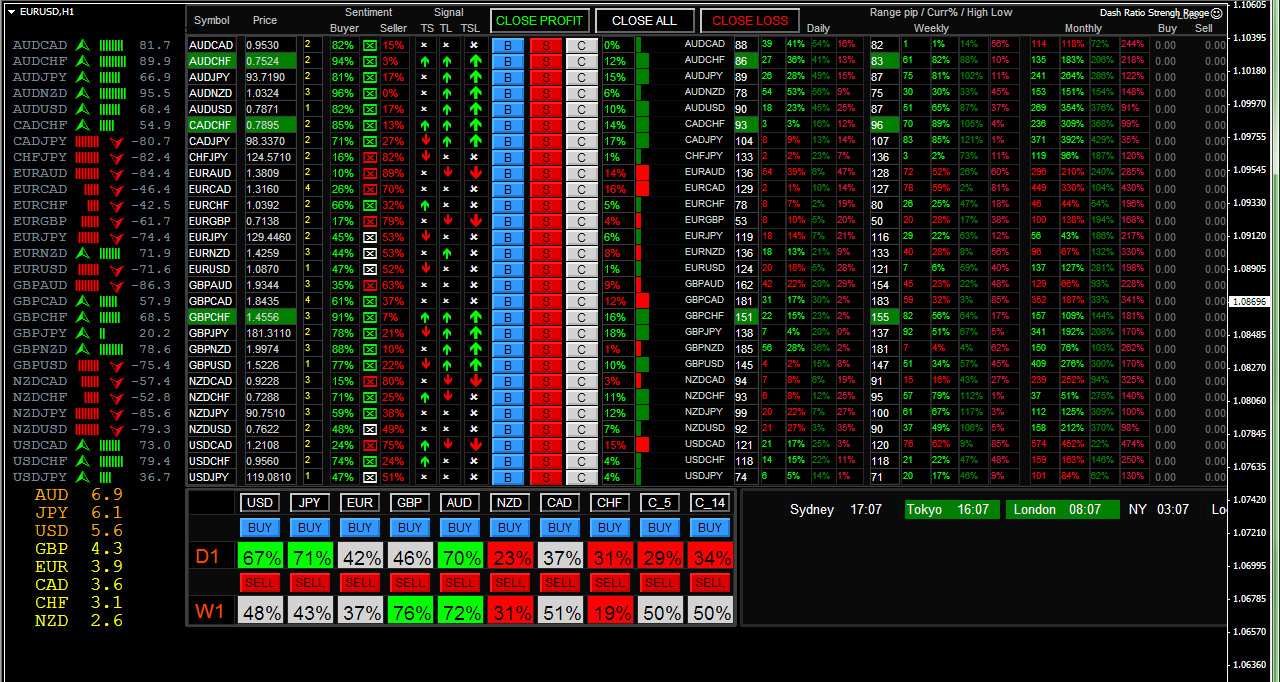Viewport: 1280px width, 682px height.
Task: Click the red down arrow beside GBPAUD in left list
Action: pos(117,286)
